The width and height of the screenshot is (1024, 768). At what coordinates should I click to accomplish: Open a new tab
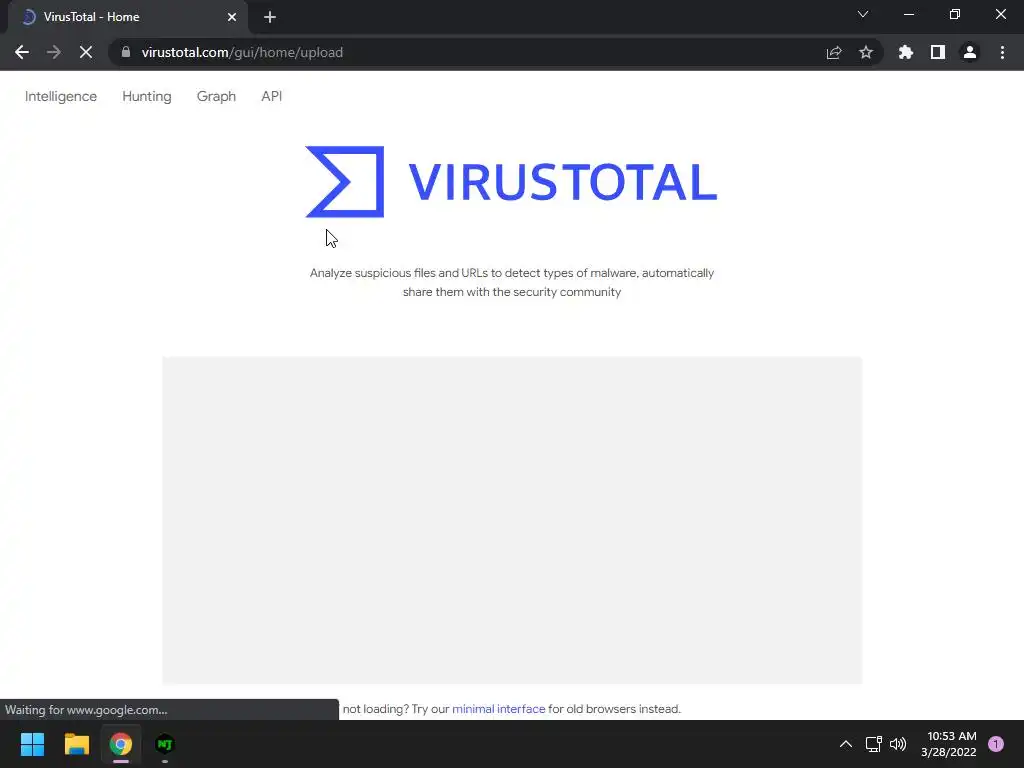point(270,17)
